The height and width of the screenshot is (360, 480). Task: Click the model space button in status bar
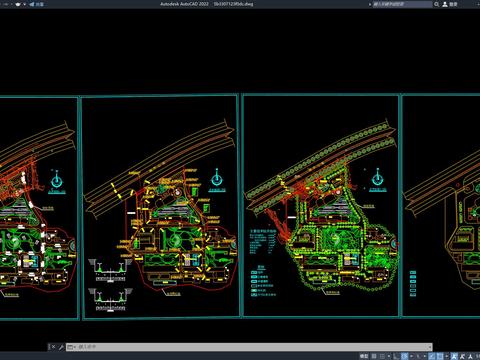tap(364, 356)
